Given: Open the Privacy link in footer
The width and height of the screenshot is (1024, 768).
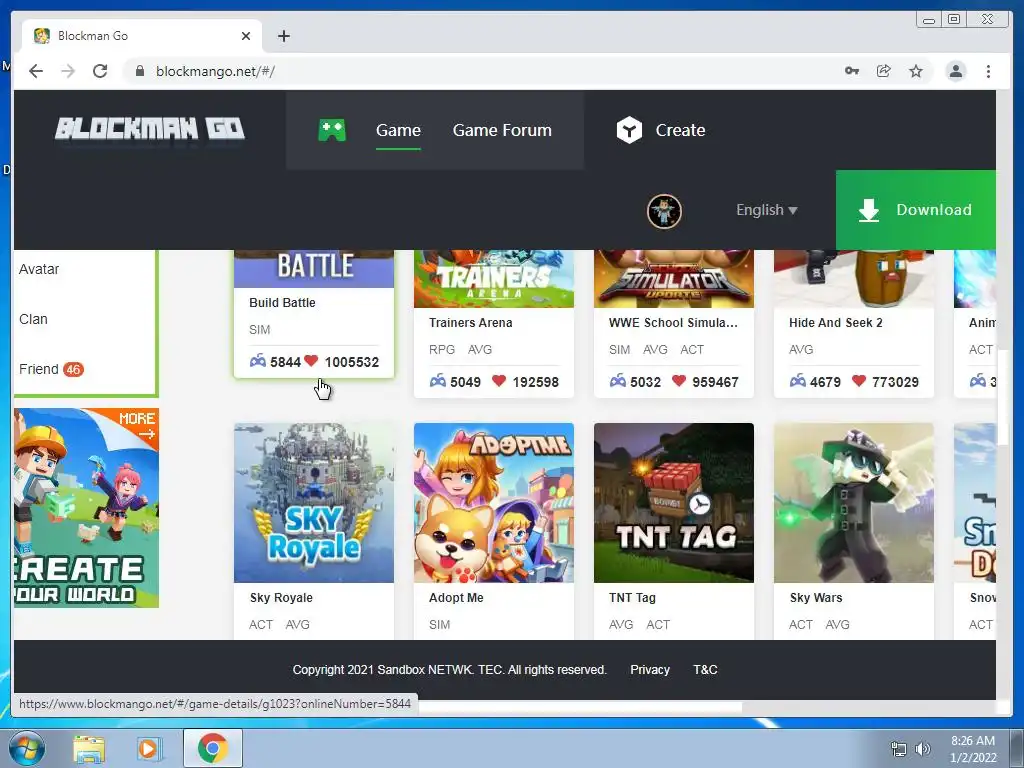Looking at the screenshot, I should 650,669.
